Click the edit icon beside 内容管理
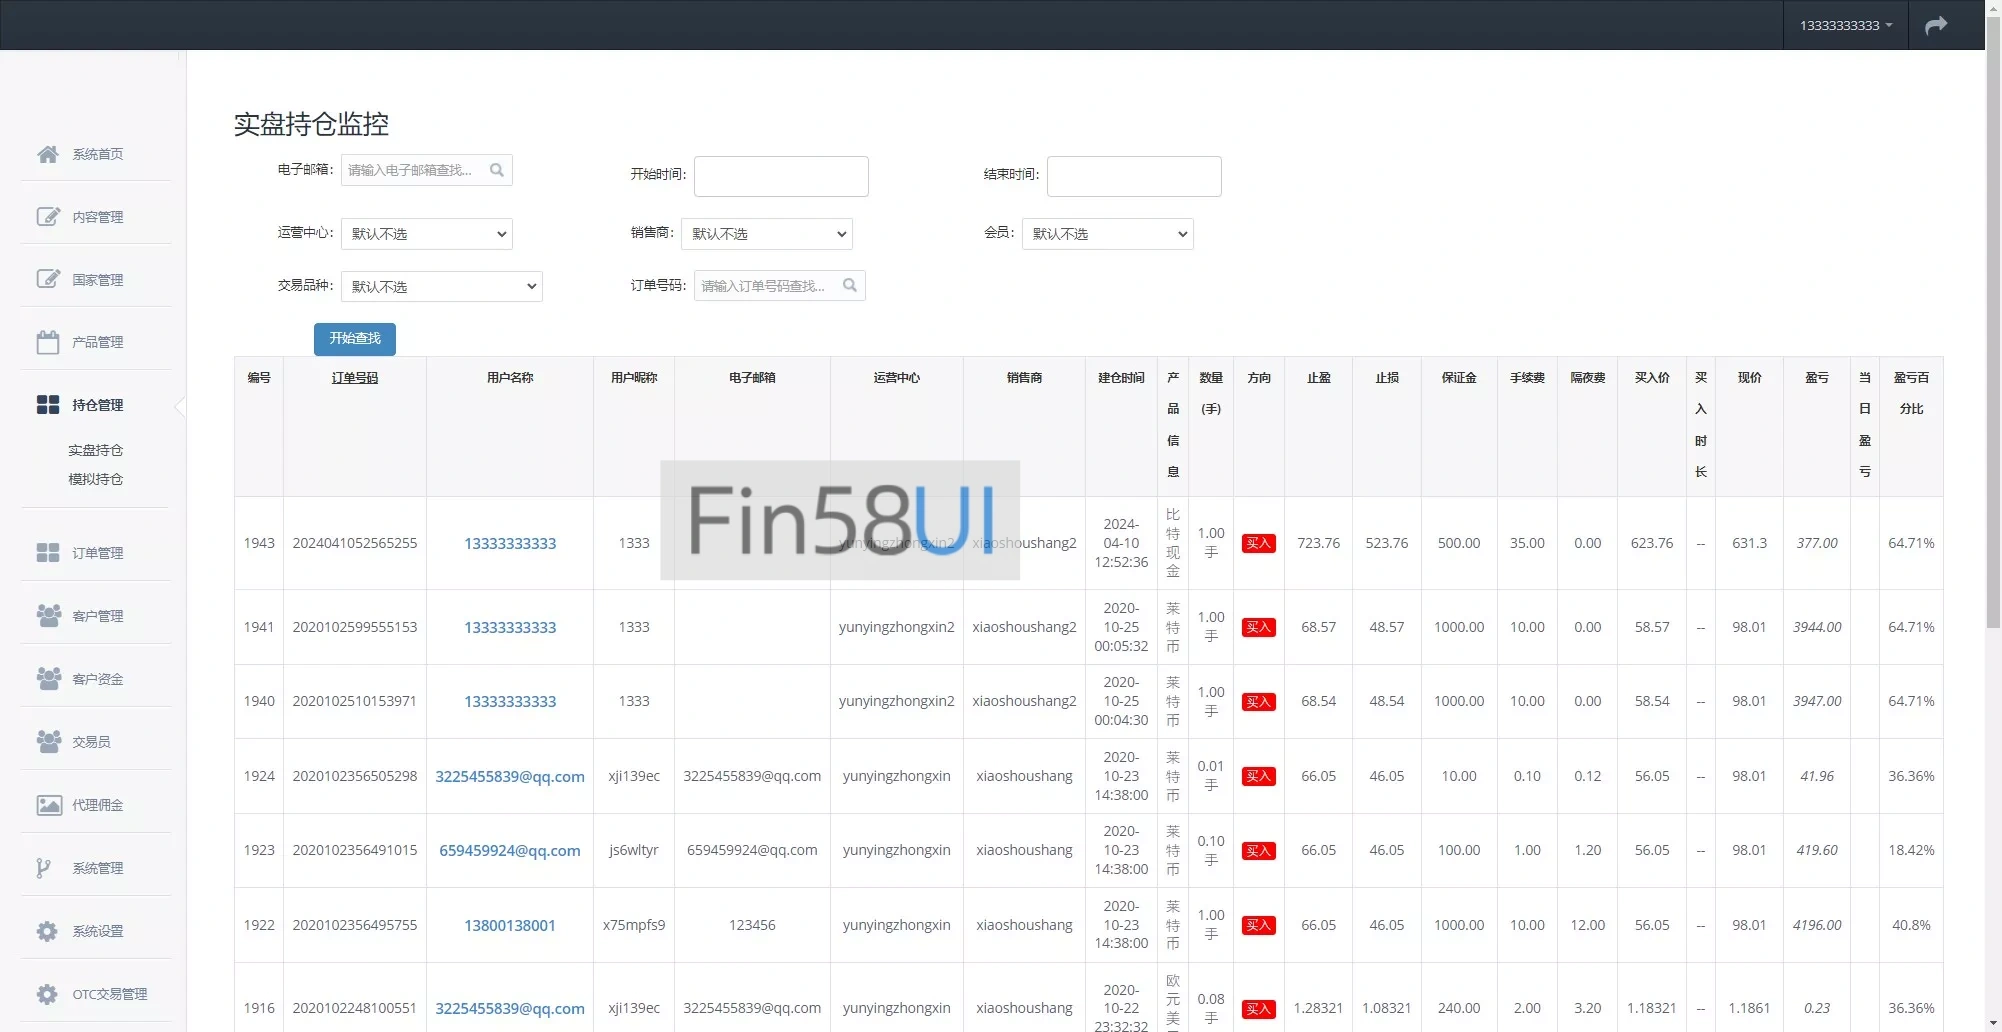The image size is (2002, 1032). click(x=48, y=217)
